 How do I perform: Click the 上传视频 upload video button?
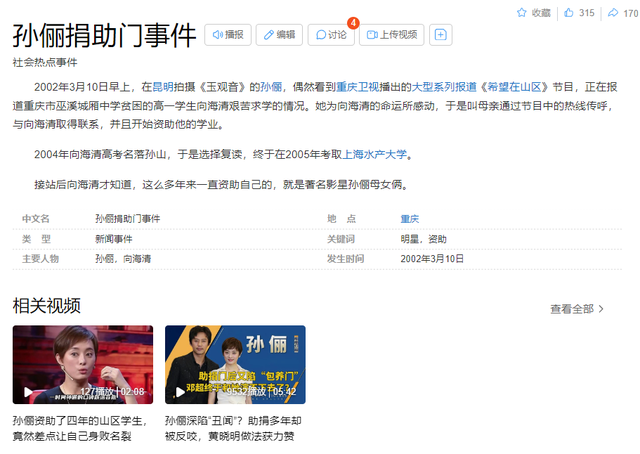[392, 35]
